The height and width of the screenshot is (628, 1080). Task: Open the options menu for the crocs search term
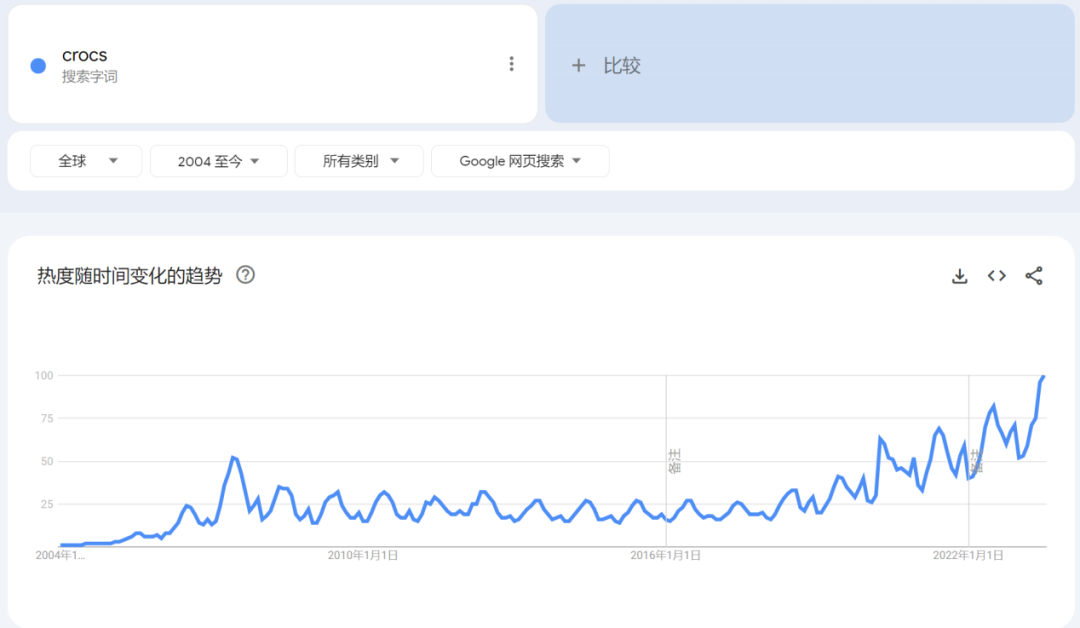tap(511, 64)
